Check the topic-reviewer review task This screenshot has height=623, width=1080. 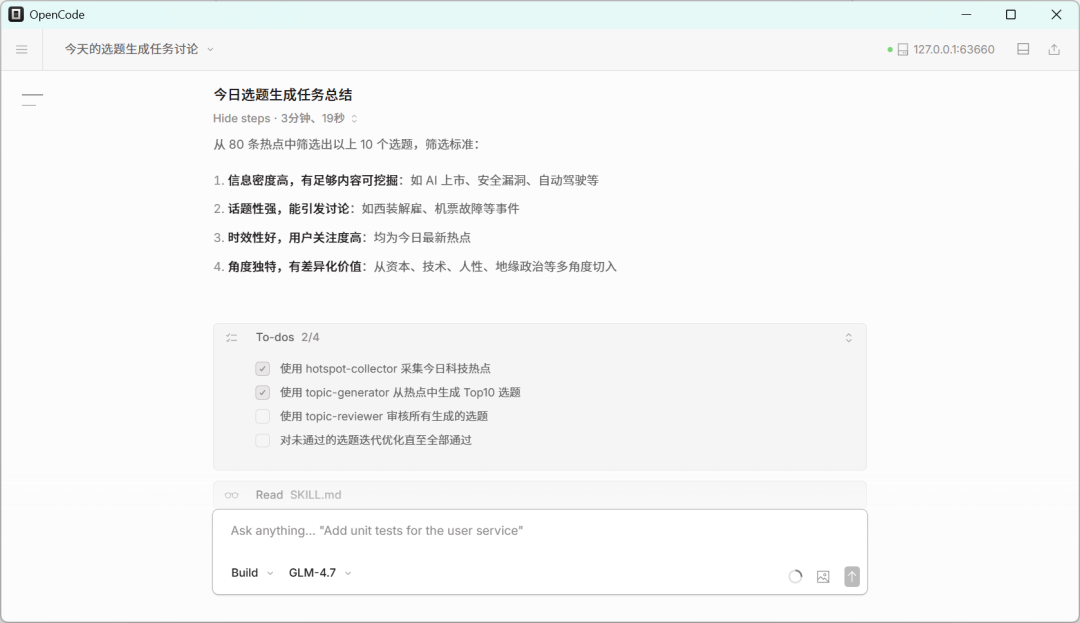click(x=262, y=416)
